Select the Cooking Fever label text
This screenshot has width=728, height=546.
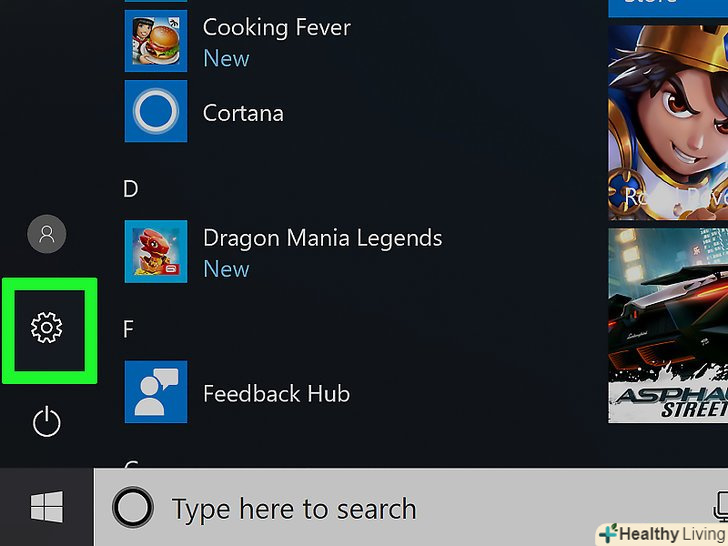[277, 27]
